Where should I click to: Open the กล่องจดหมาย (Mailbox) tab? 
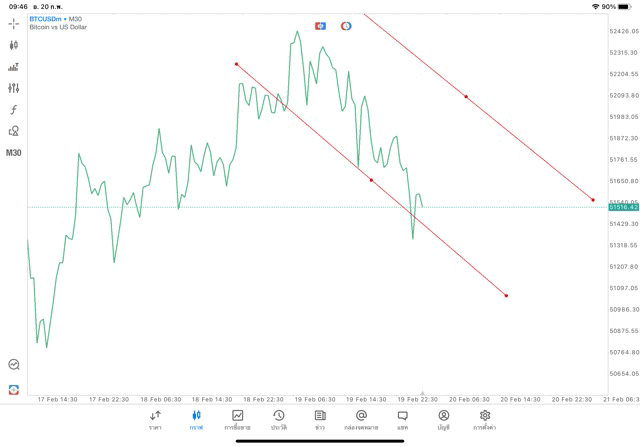pos(361,419)
